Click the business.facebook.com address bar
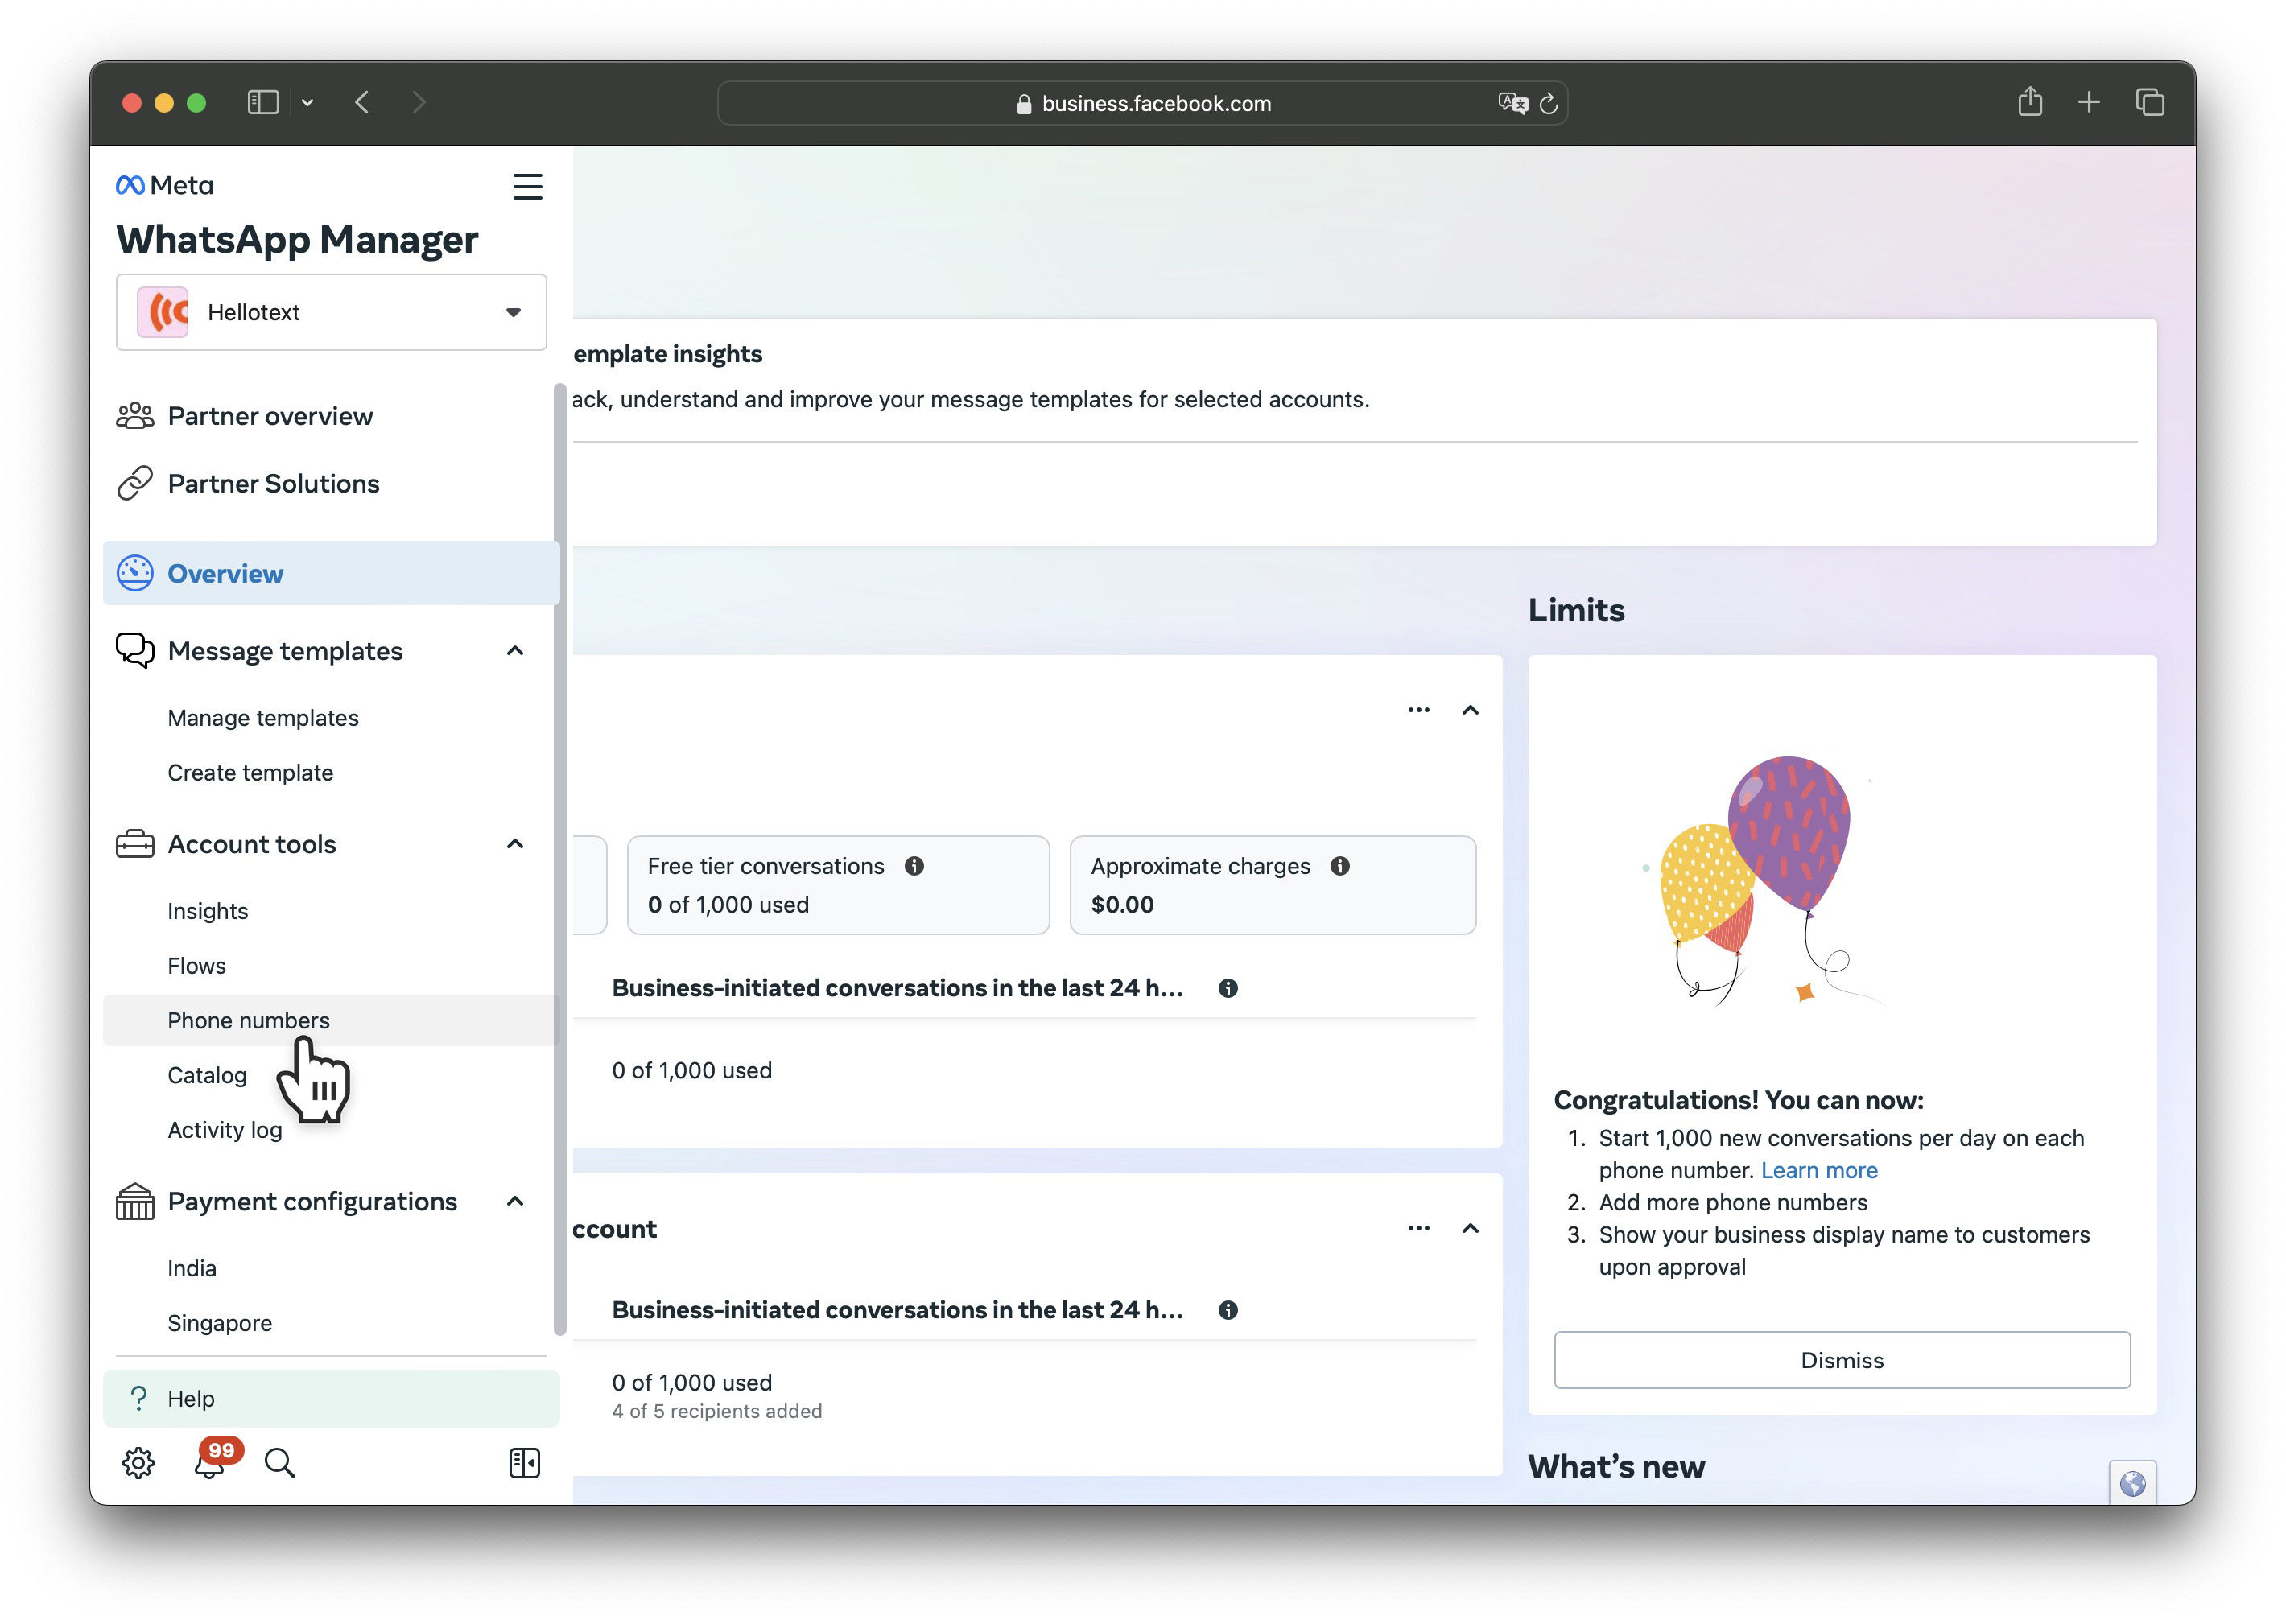2286x1624 pixels. [1142, 103]
